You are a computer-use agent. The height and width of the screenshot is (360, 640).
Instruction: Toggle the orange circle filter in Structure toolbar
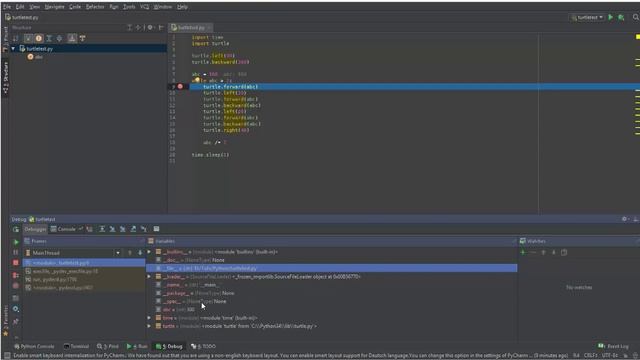click(39, 38)
